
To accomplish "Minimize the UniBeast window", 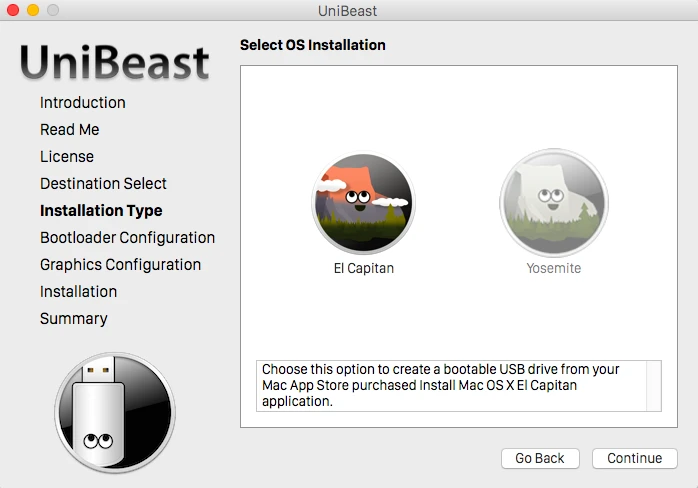I will 33,10.
